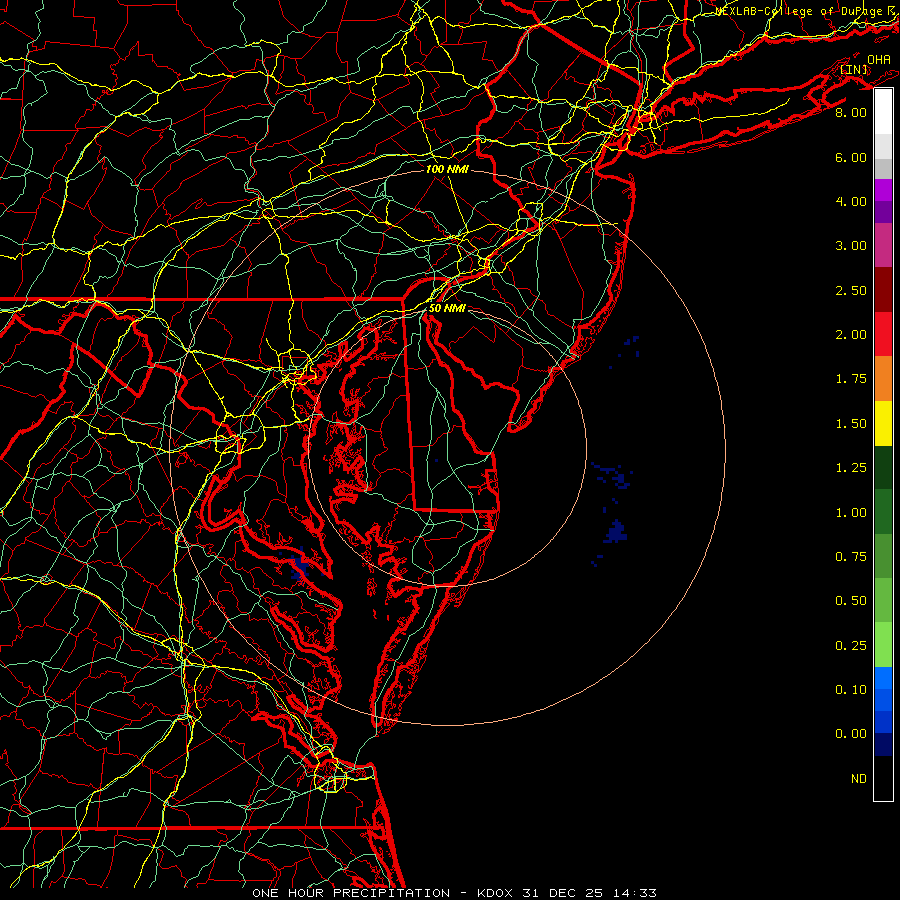Click the 0.10 legend value
Image resolution: width=900 pixels, height=900 pixels.
tap(851, 690)
